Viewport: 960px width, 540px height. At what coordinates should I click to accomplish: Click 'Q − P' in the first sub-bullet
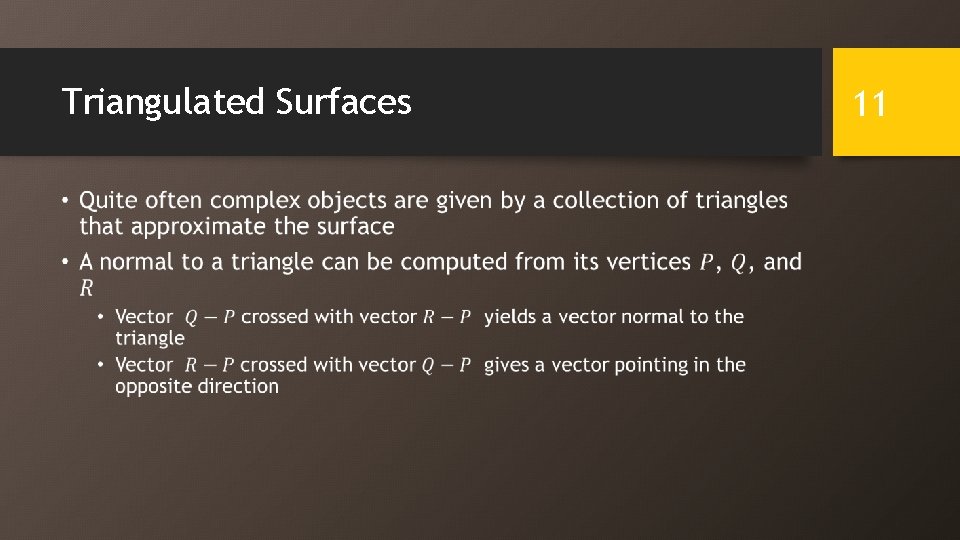(209, 317)
